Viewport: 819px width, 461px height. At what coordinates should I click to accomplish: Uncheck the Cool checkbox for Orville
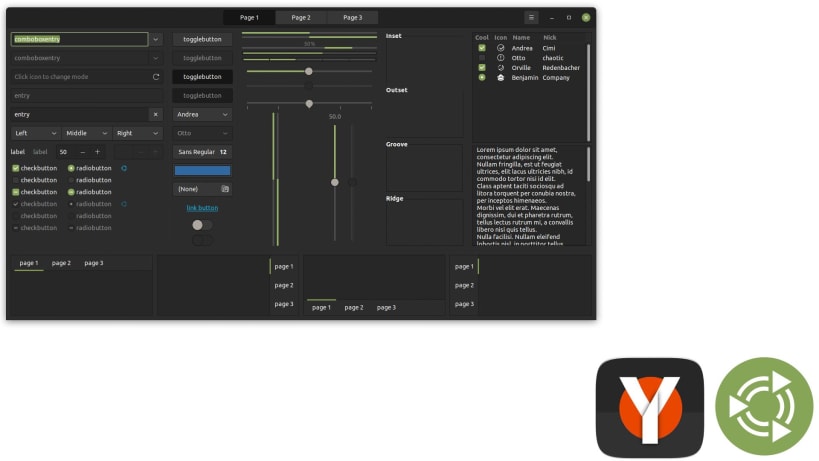pos(482,68)
